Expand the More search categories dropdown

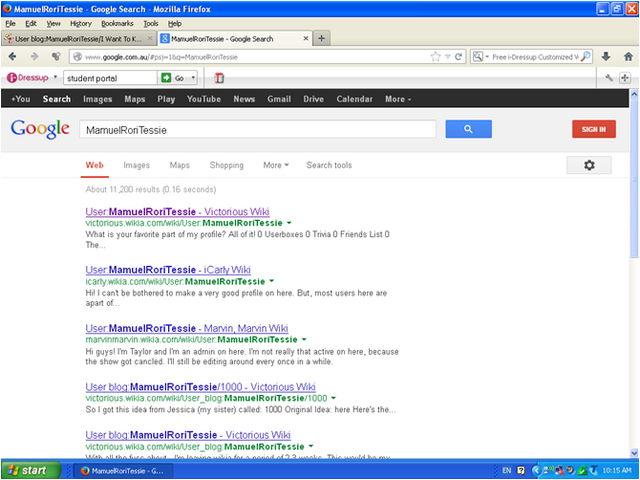click(276, 165)
